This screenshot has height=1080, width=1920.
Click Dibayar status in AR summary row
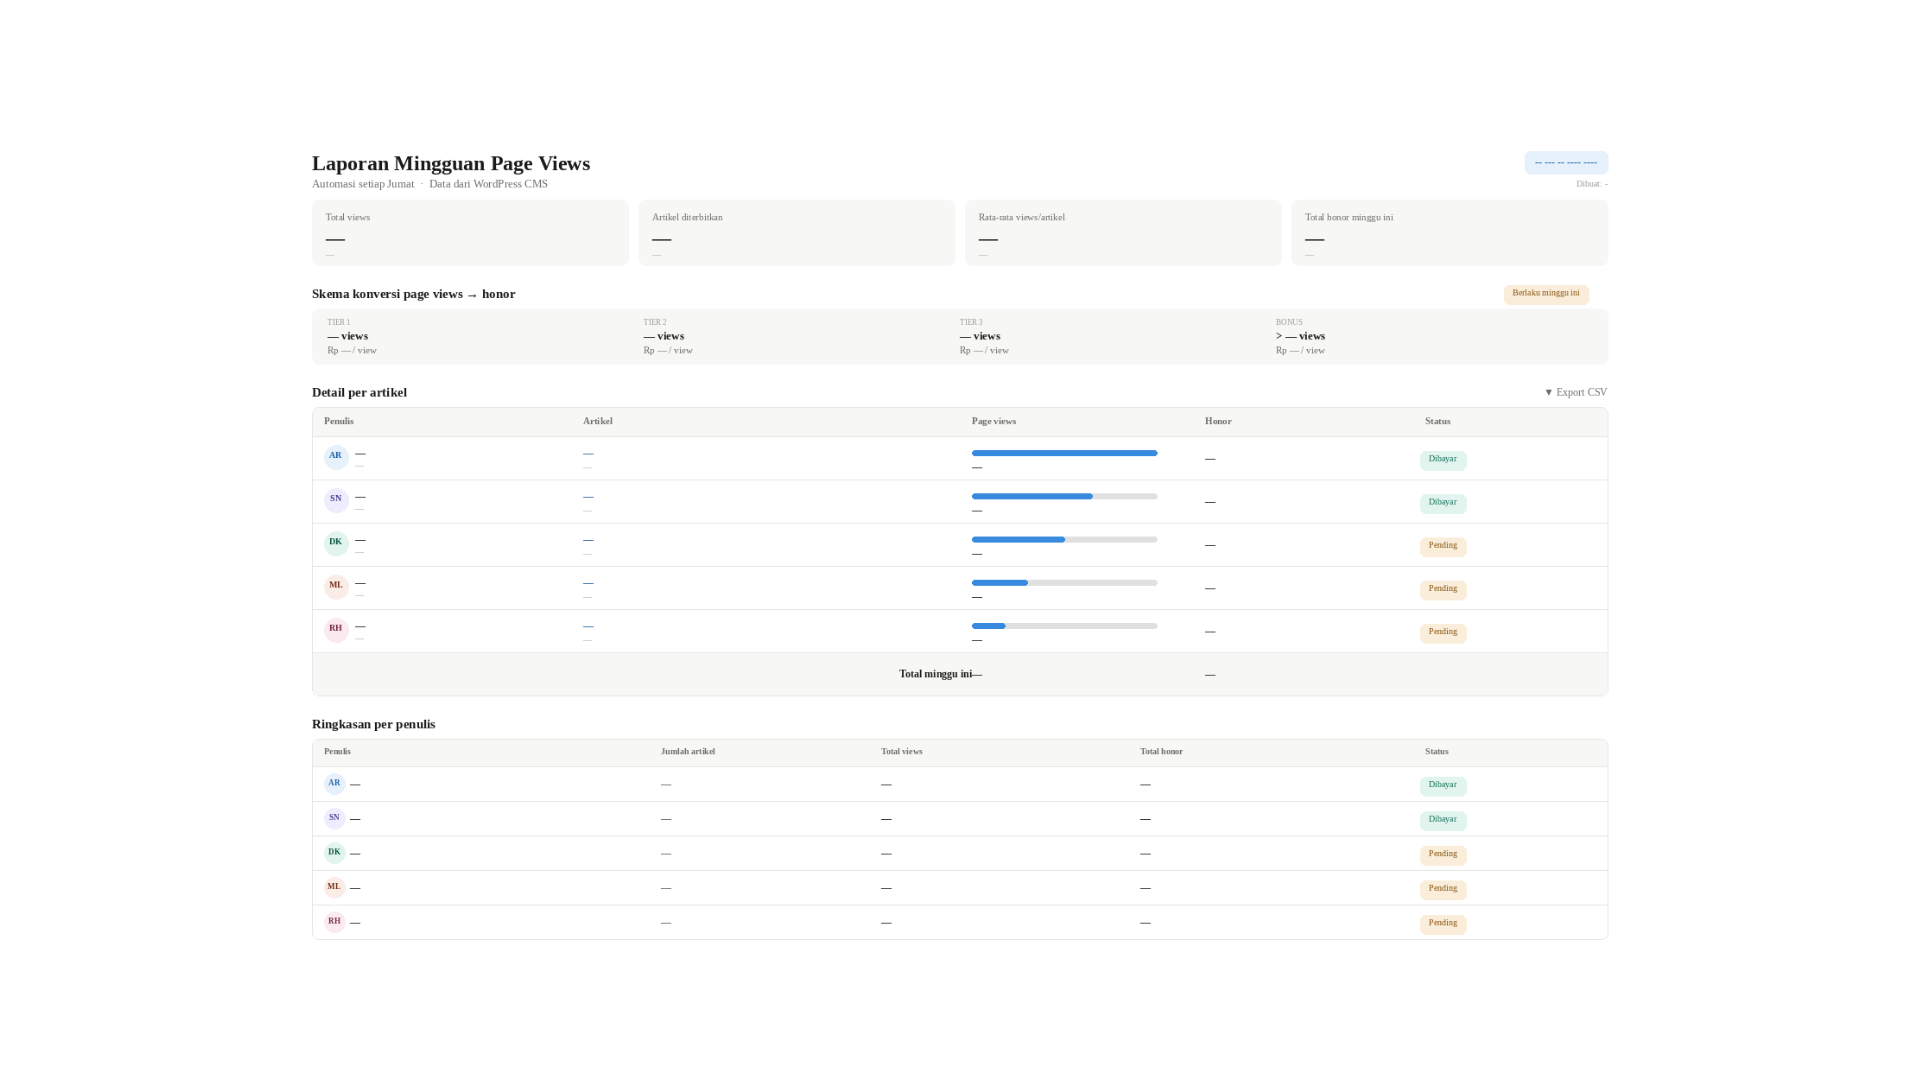tap(1443, 786)
